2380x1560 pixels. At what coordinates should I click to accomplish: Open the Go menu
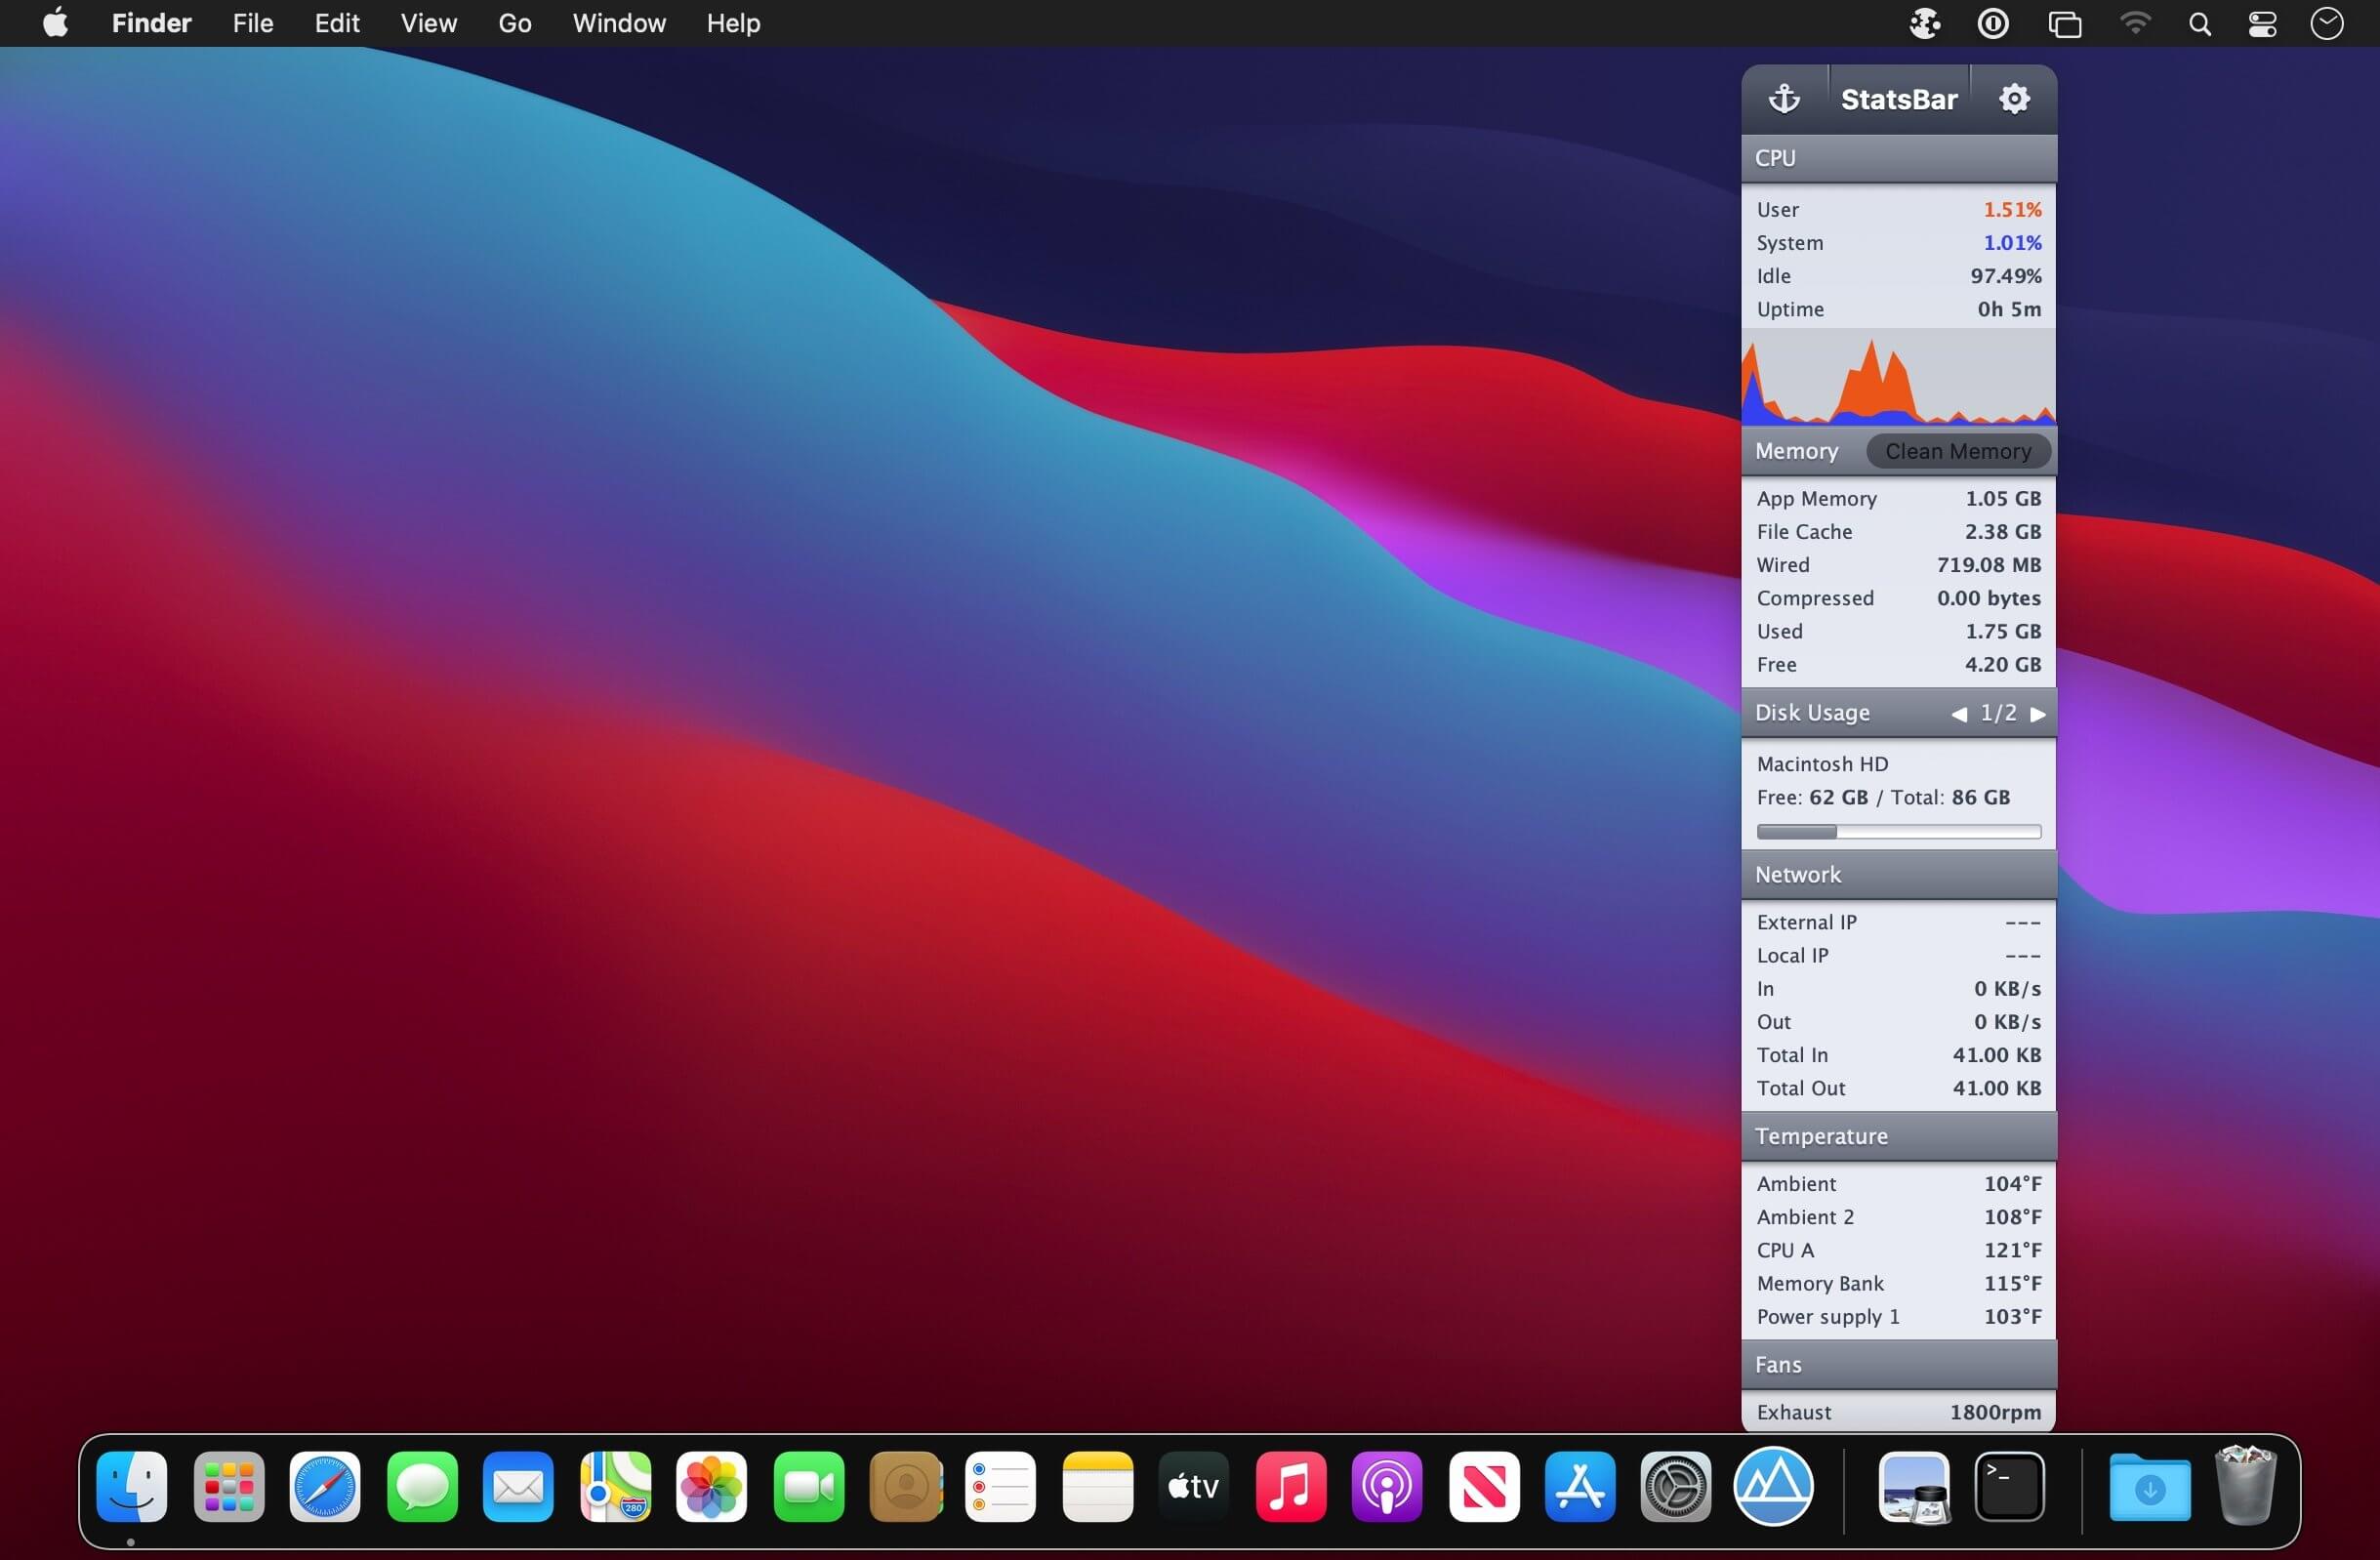point(514,23)
